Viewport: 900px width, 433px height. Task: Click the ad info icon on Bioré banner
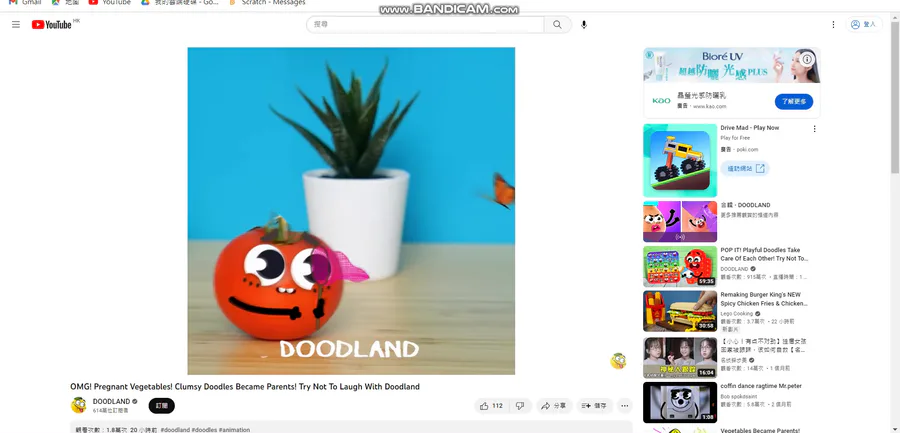[808, 59]
